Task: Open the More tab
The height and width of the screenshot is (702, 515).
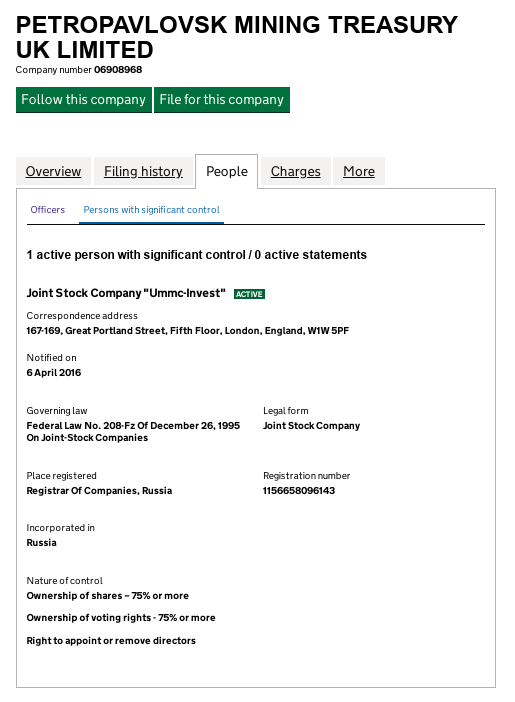Action: (x=359, y=171)
